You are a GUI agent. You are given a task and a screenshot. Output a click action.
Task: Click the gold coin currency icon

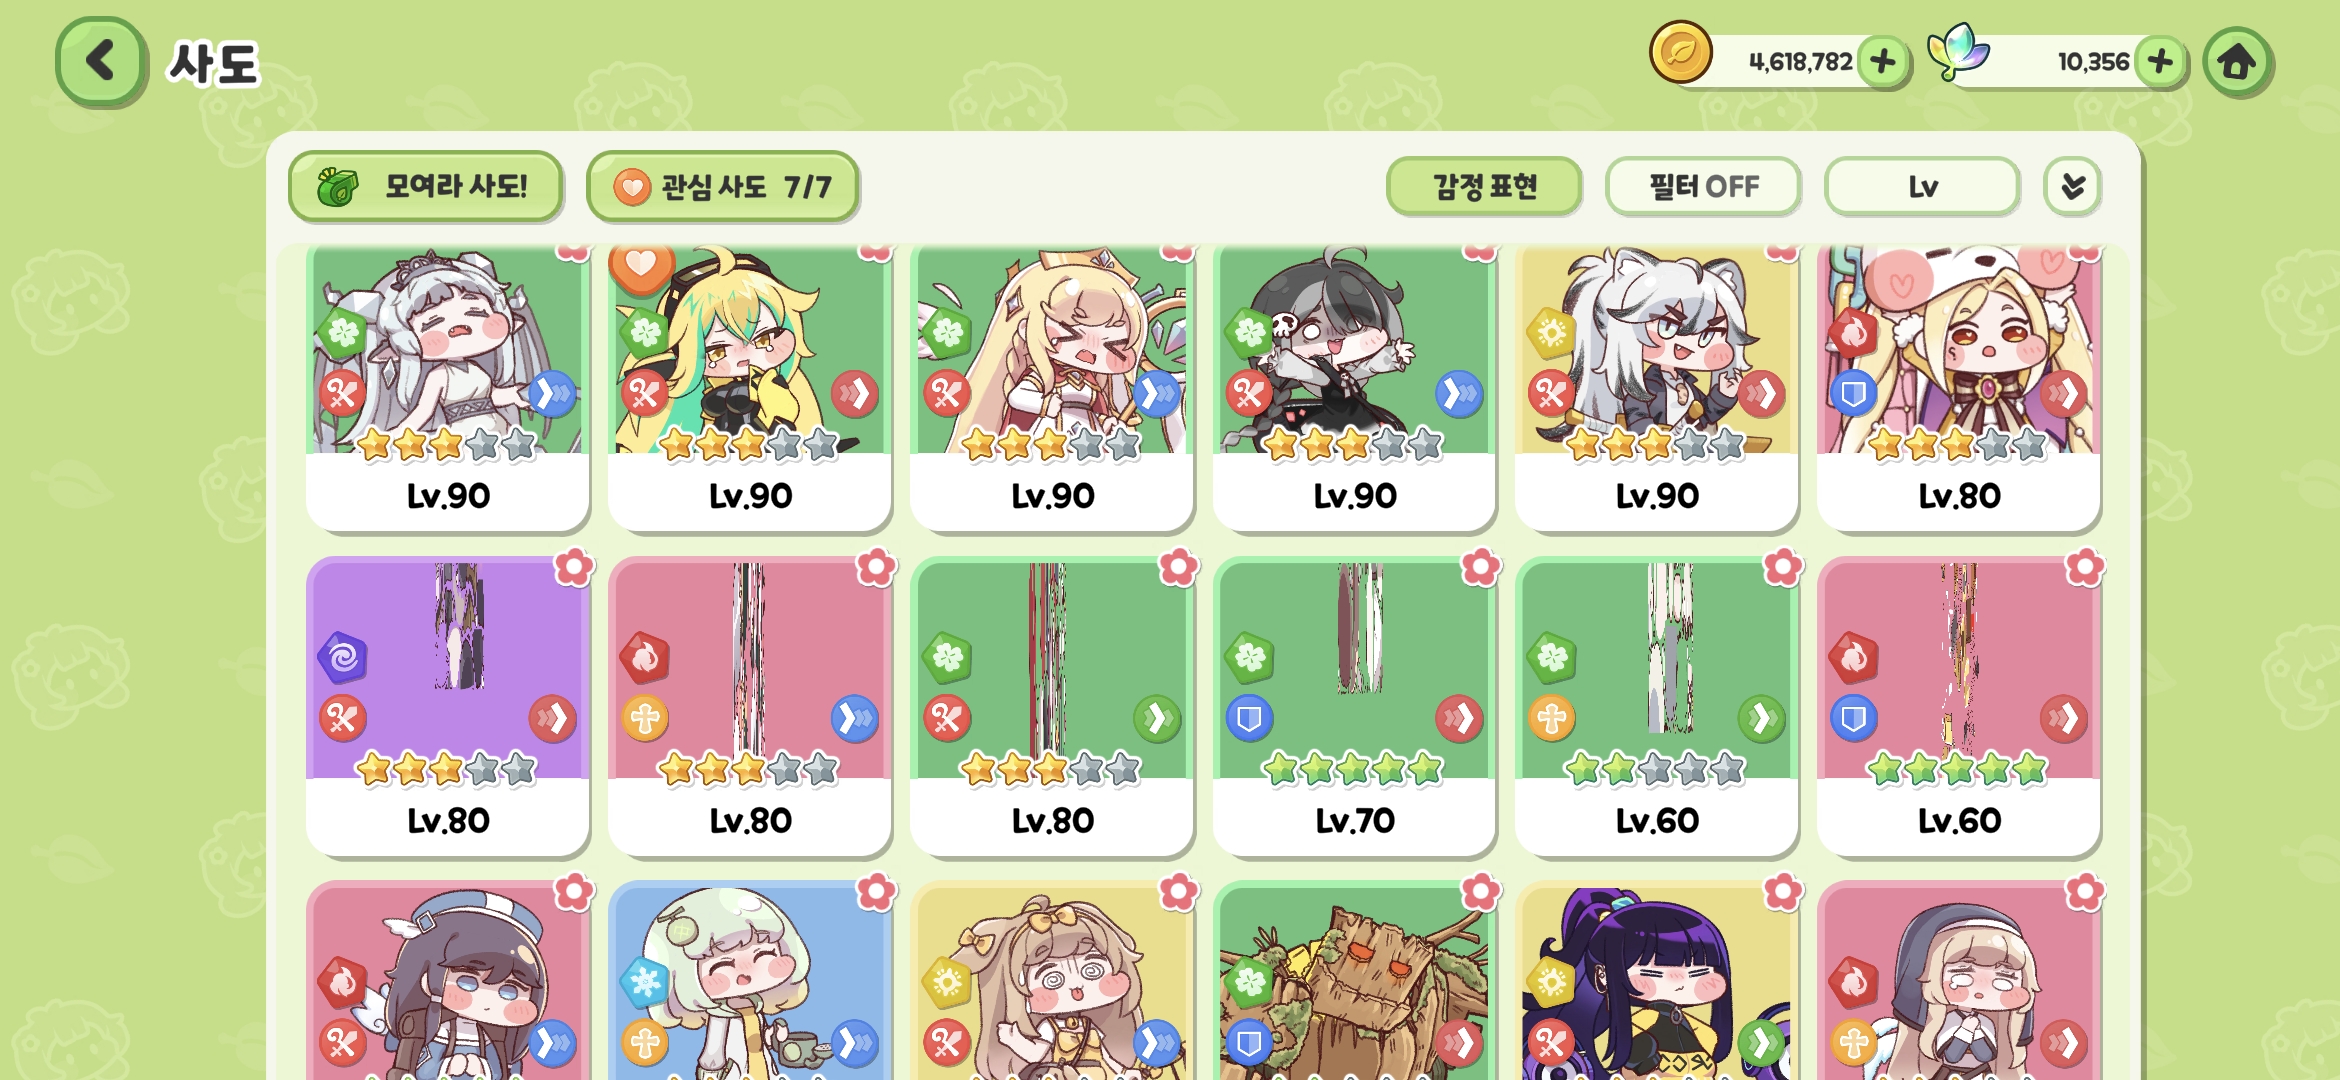click(1681, 52)
